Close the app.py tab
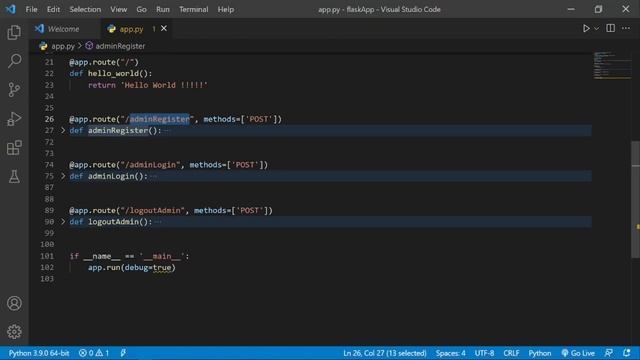This screenshot has width=640, height=360. point(164,29)
